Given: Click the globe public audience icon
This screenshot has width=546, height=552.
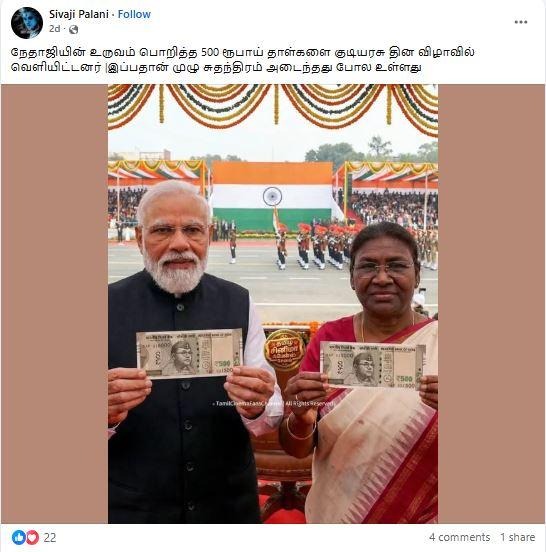Looking at the screenshot, I should [x=74, y=30].
